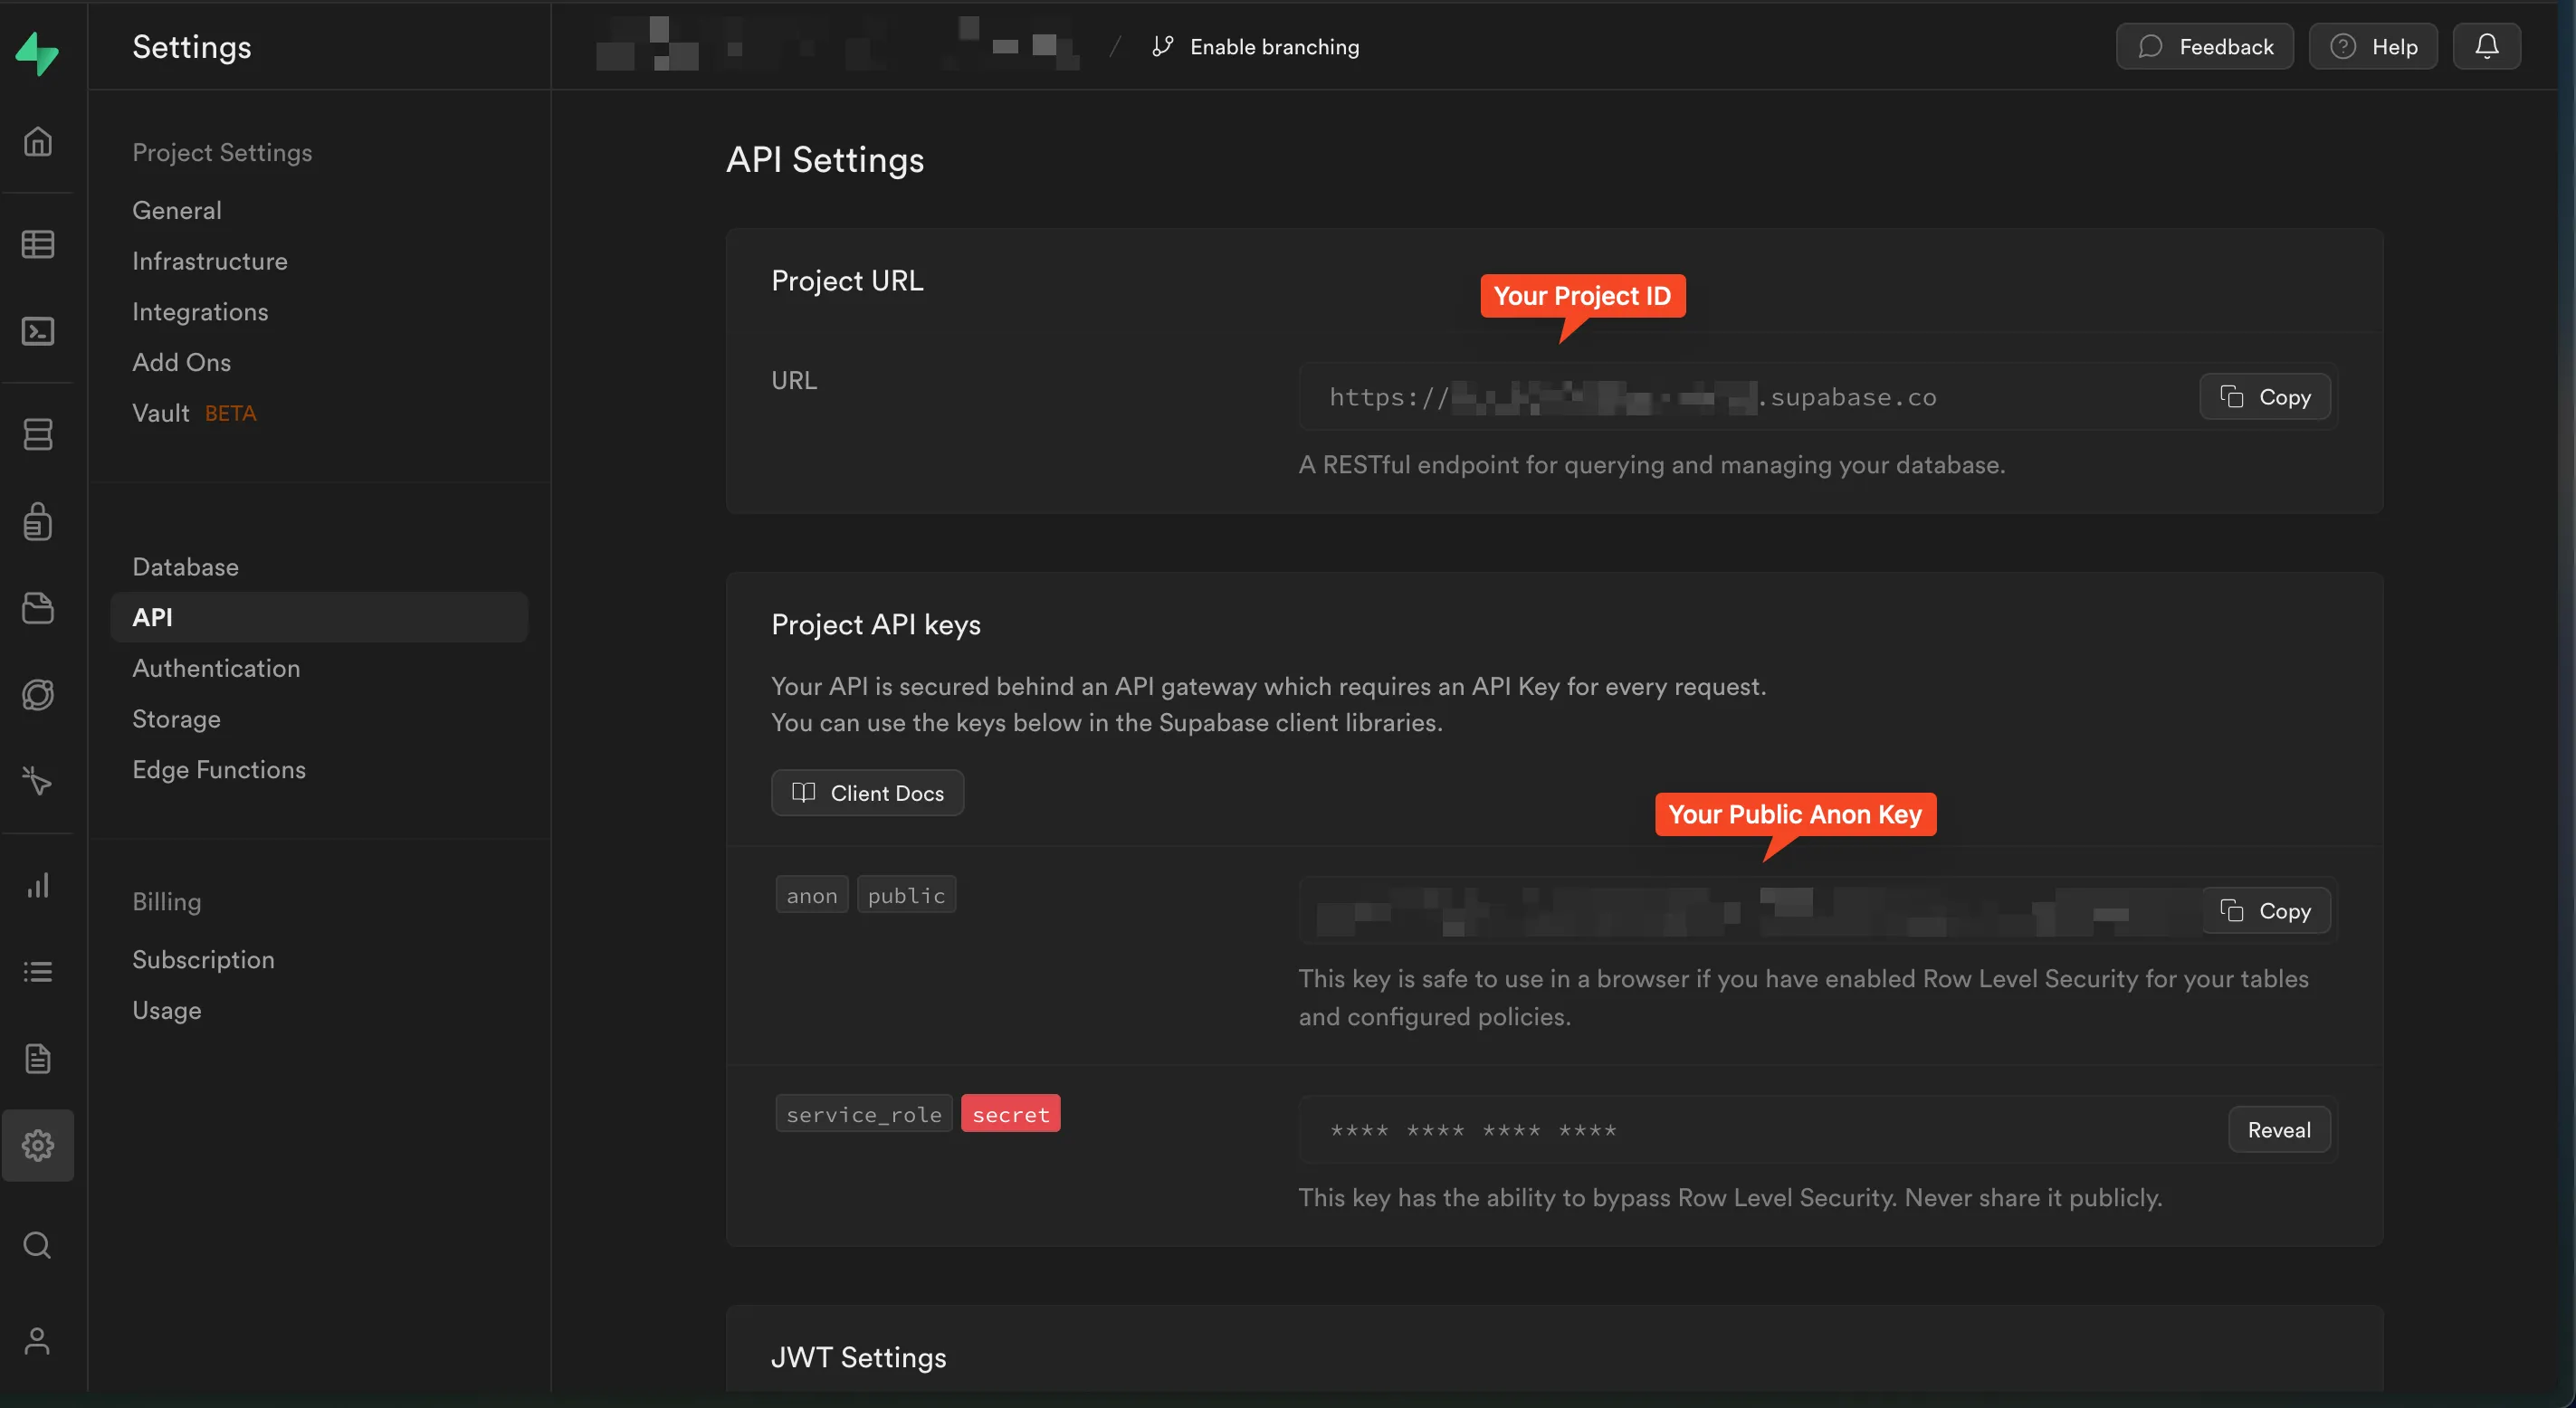The width and height of the screenshot is (2576, 1408).
Task: Click the 'Project URL' heading
Action: [x=847, y=280]
